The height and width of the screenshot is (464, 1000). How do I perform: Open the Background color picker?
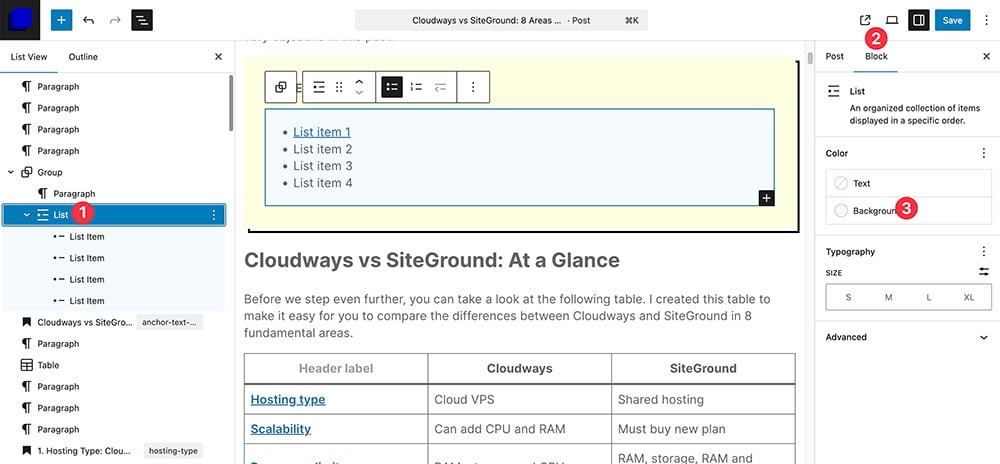point(908,210)
